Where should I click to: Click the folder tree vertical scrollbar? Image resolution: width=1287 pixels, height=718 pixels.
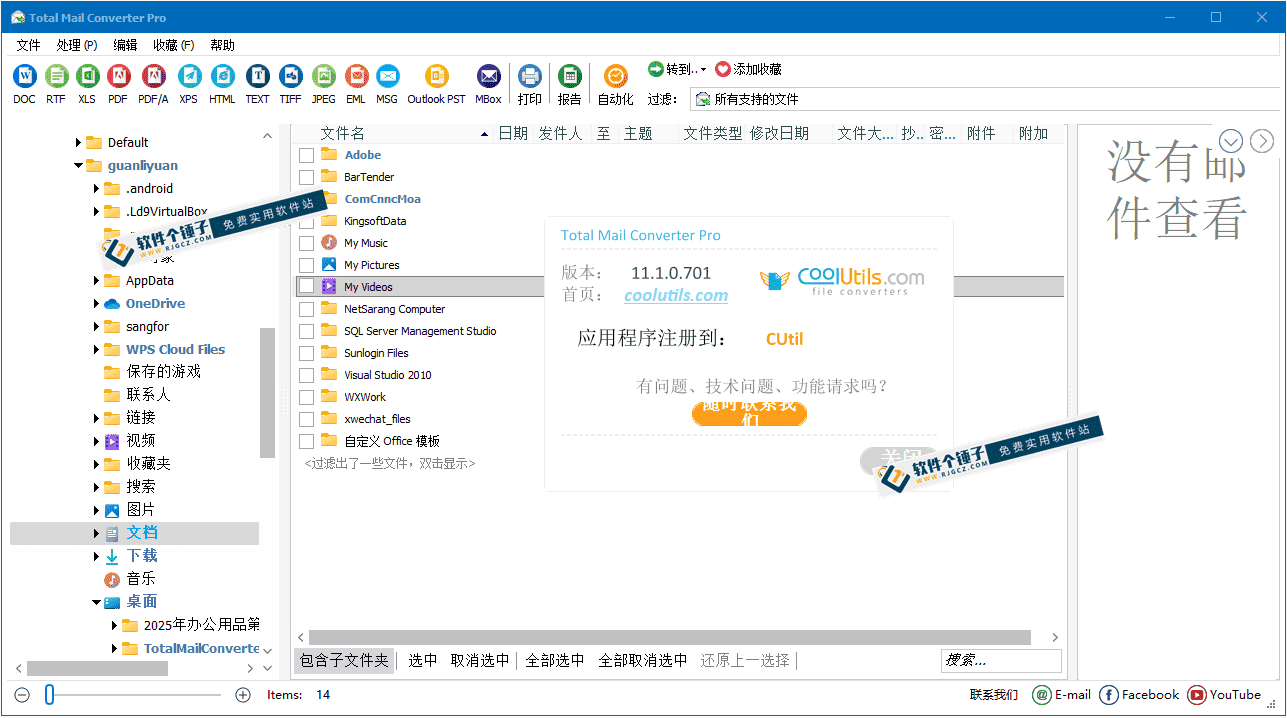click(267, 392)
